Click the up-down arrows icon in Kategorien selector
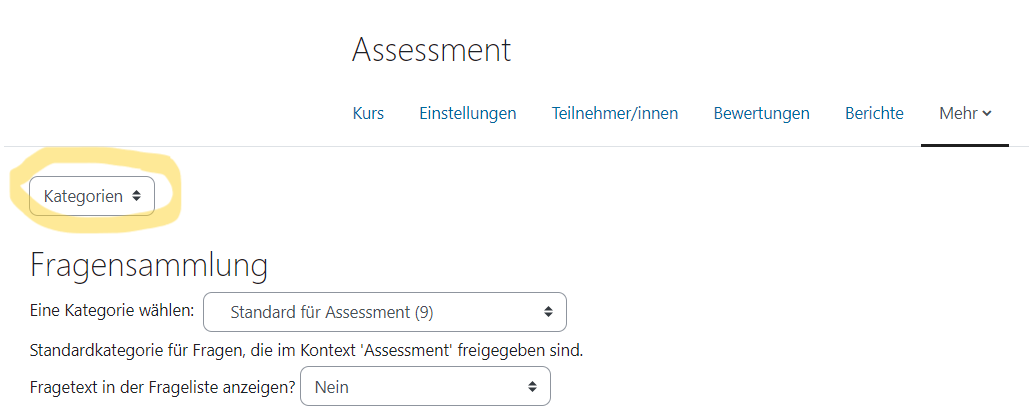The image size is (1029, 412). point(136,196)
